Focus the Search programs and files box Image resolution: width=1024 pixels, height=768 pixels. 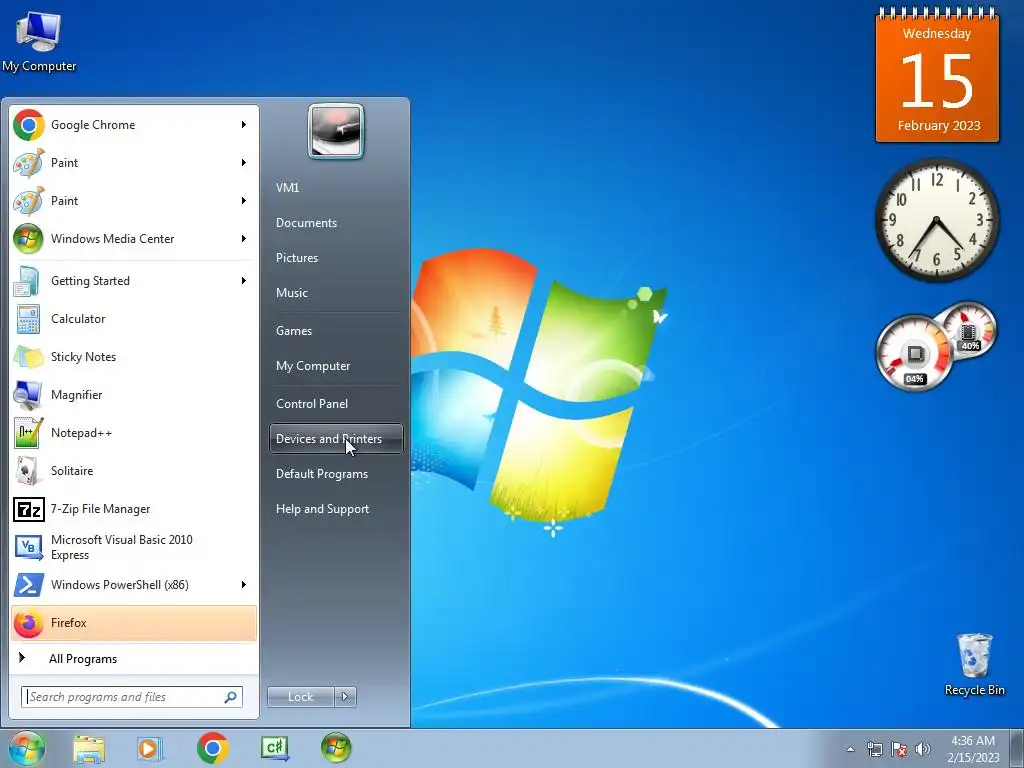pos(132,697)
